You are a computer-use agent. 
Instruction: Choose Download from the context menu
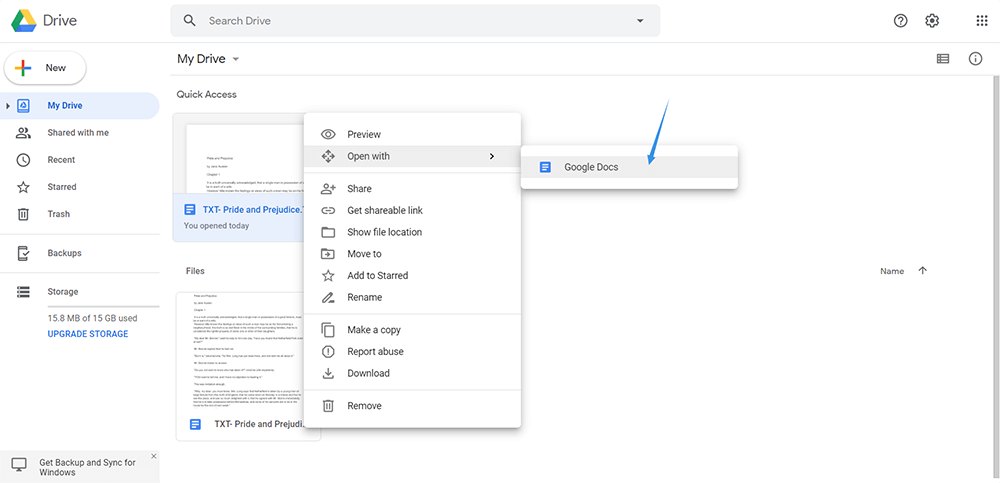point(368,373)
